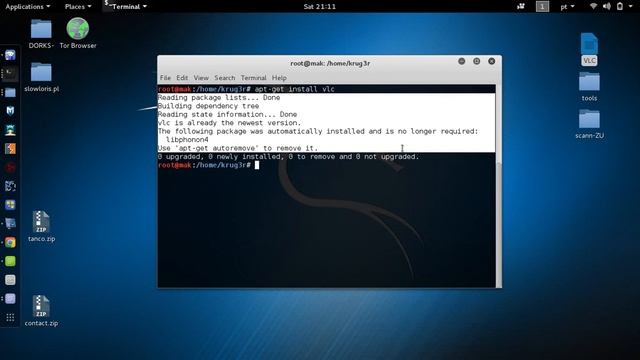The width and height of the screenshot is (640, 360).
Task: Open the Files manager icon in the dock
Action: [10, 93]
